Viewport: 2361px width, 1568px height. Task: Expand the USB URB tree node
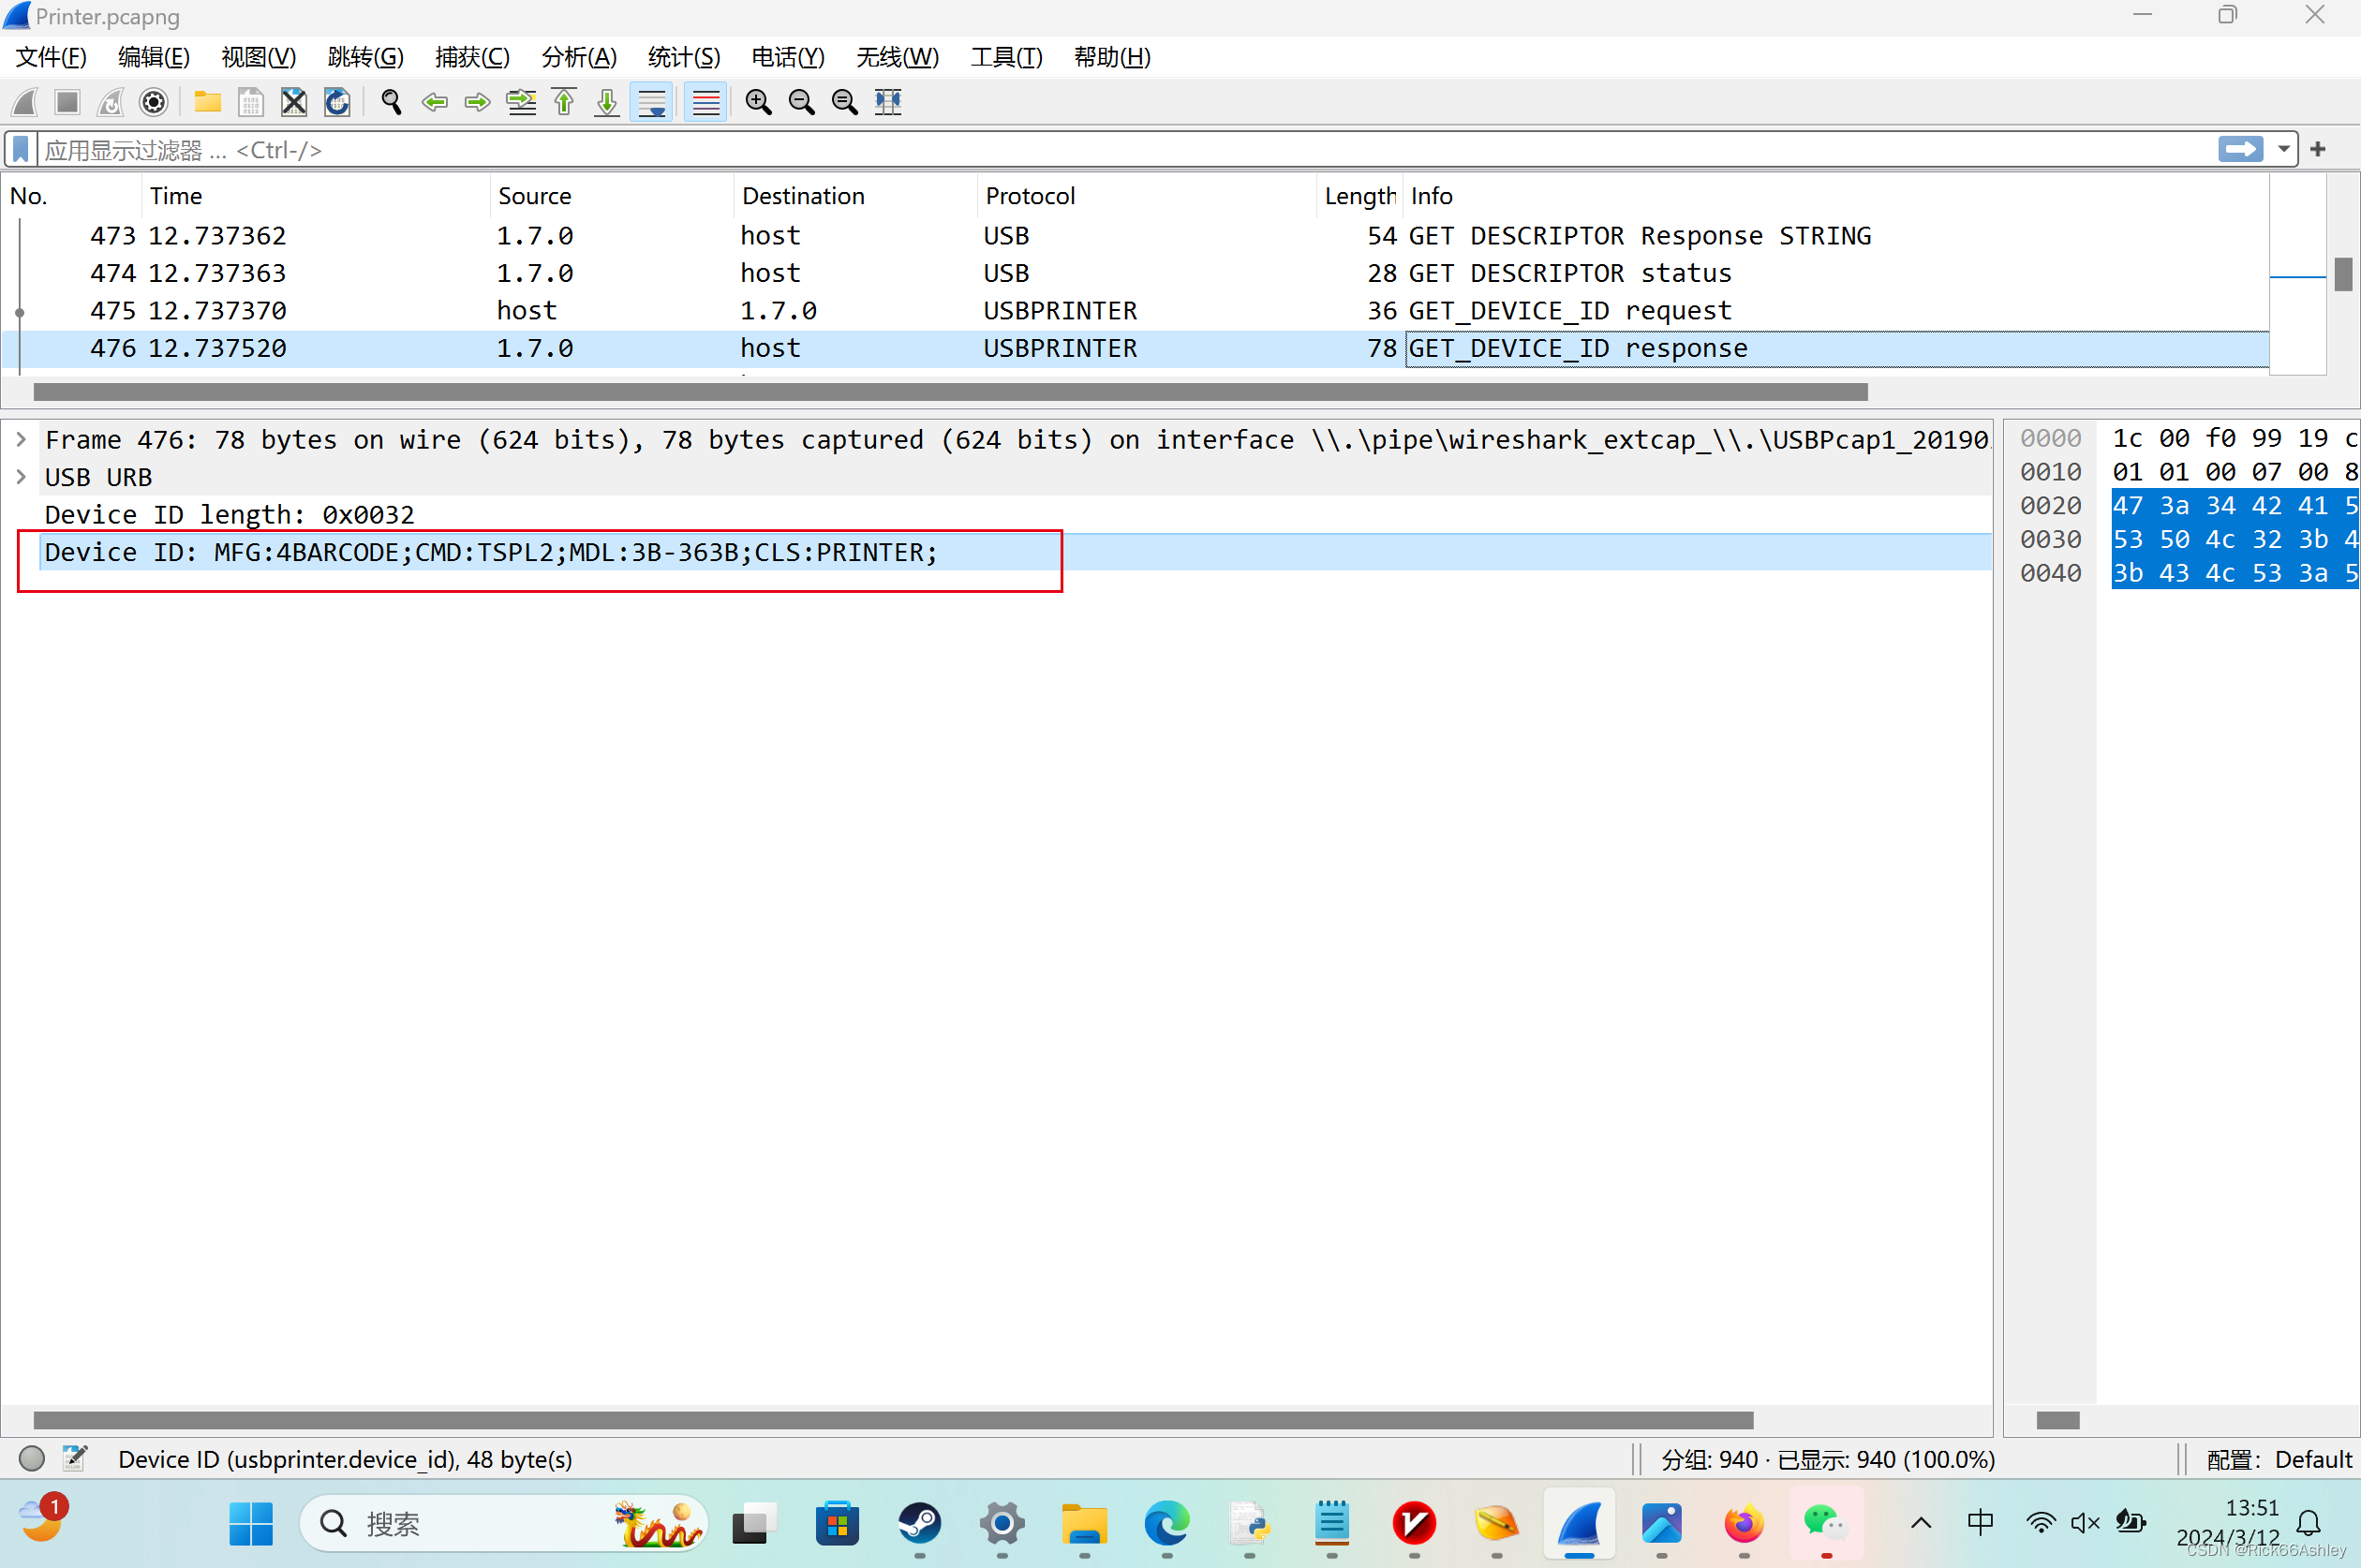click(x=21, y=477)
